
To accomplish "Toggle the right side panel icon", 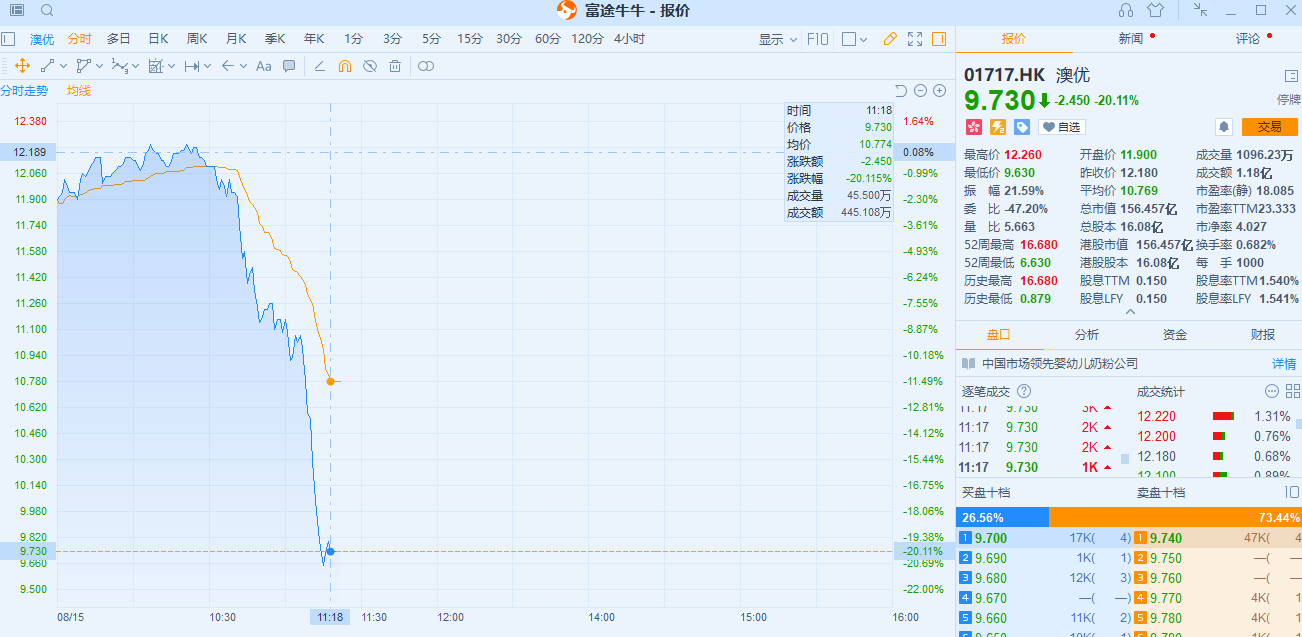I will click(938, 39).
